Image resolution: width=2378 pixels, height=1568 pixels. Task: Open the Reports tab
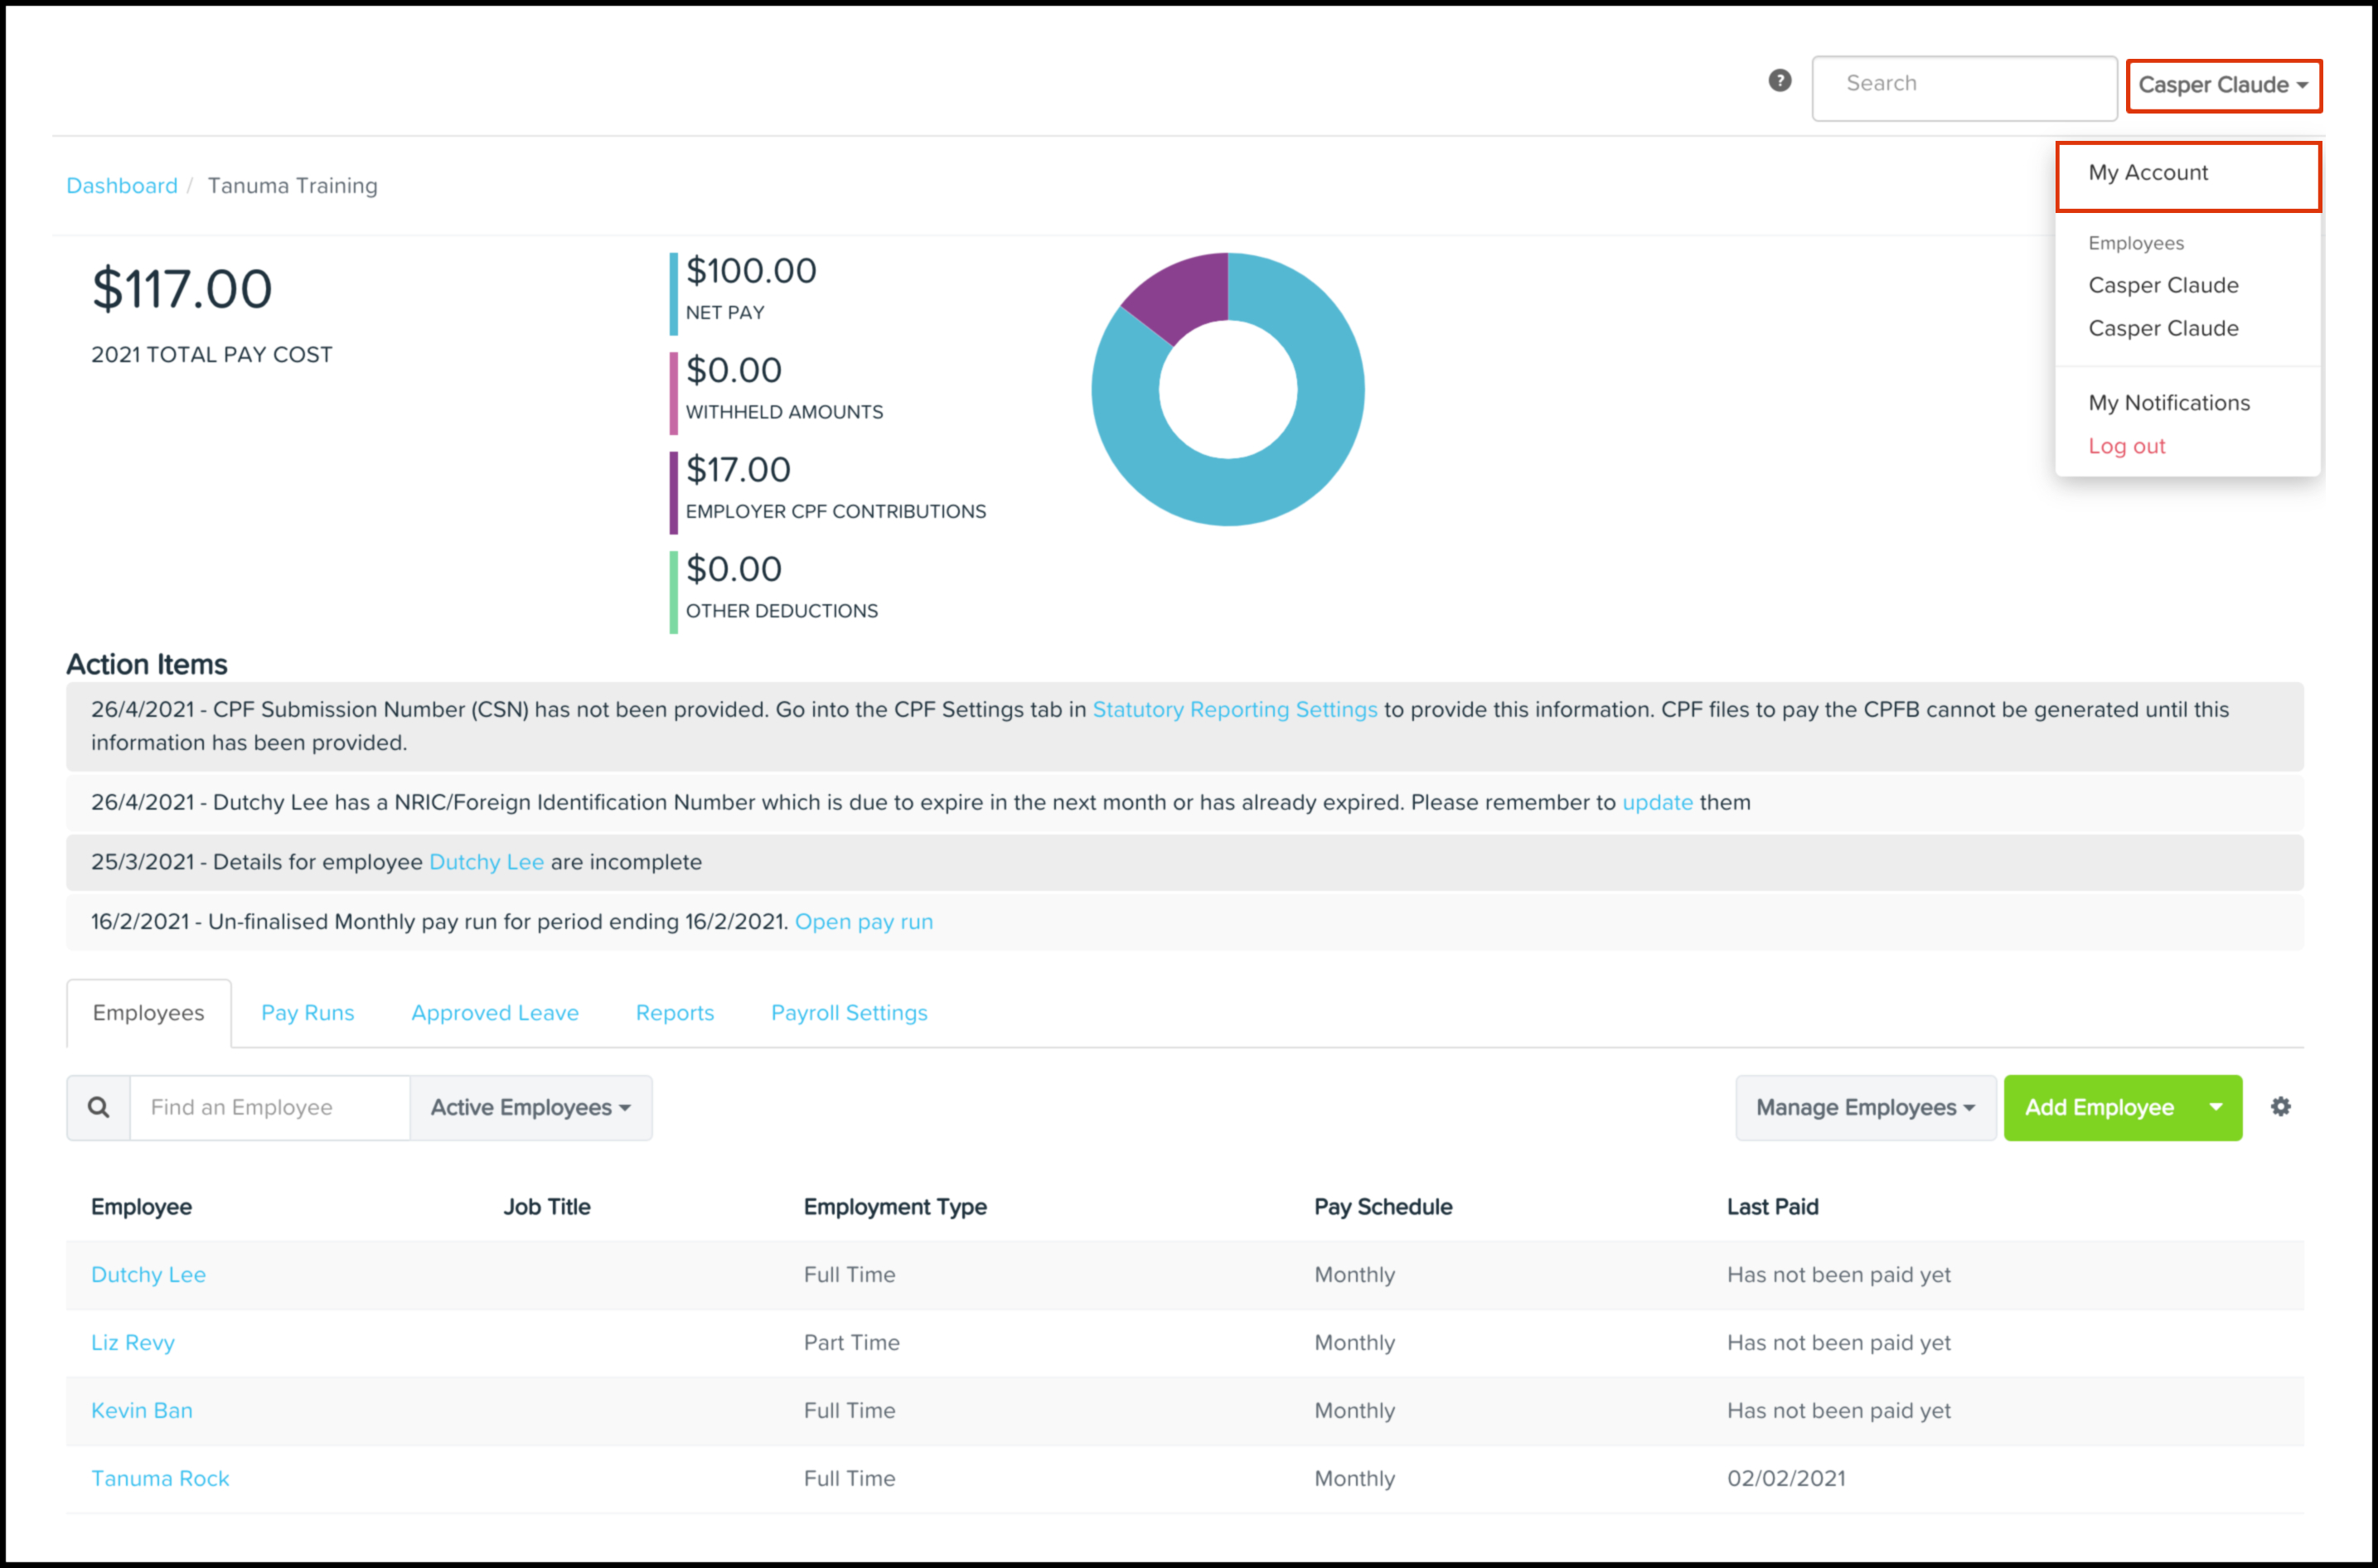(x=674, y=1013)
